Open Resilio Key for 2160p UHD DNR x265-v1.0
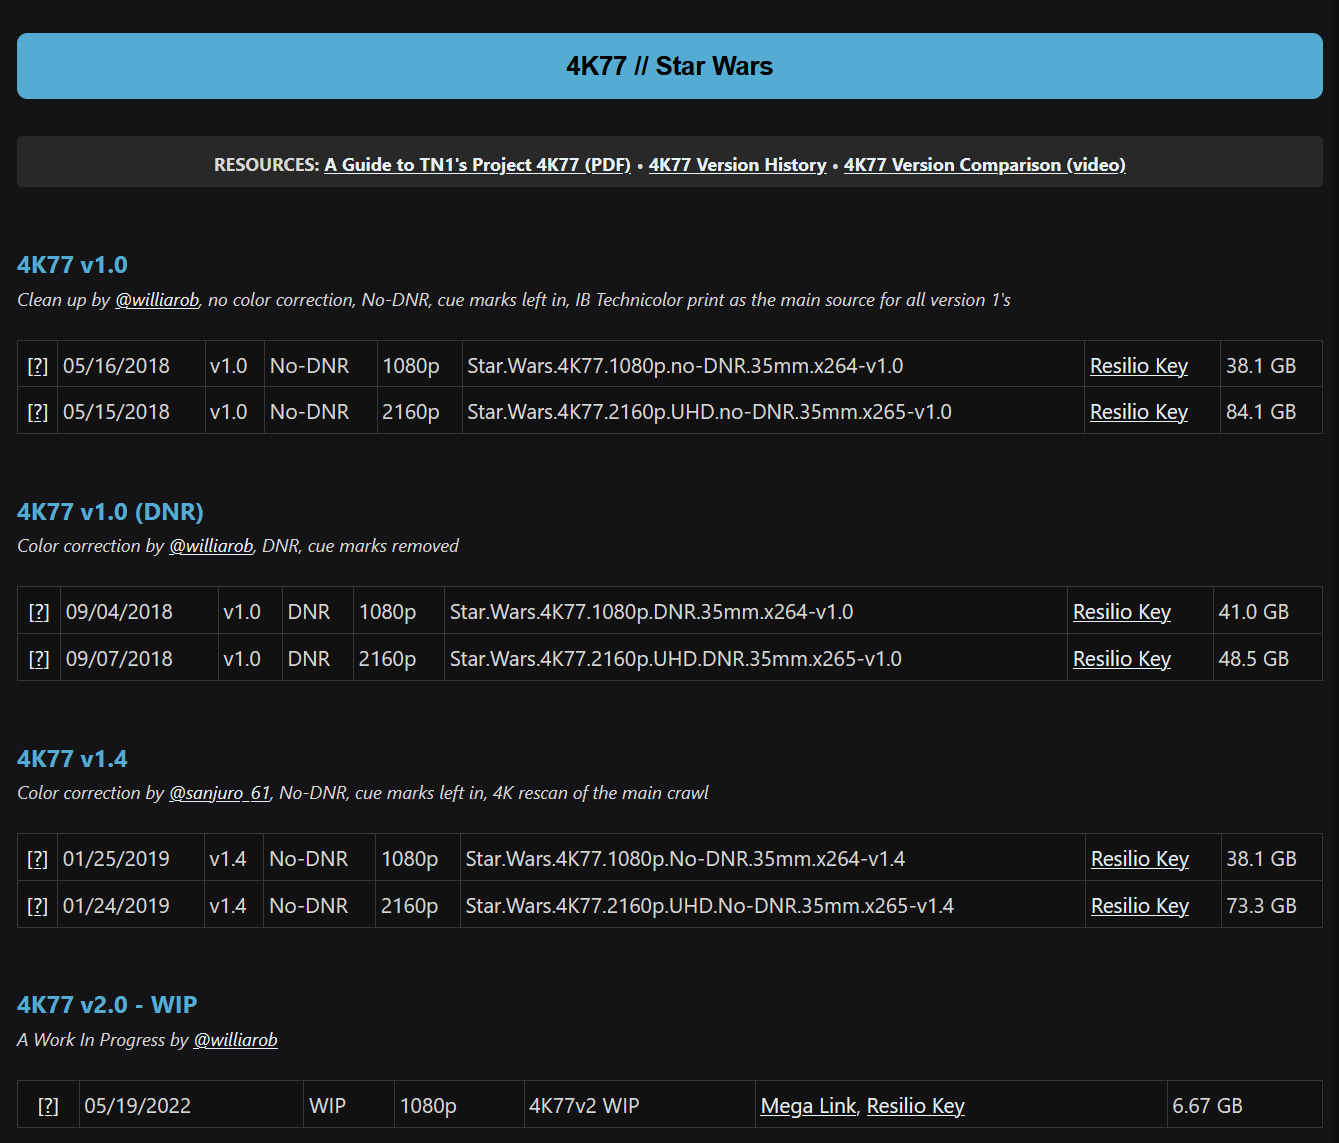Viewport: 1339px width, 1143px height. point(1122,659)
